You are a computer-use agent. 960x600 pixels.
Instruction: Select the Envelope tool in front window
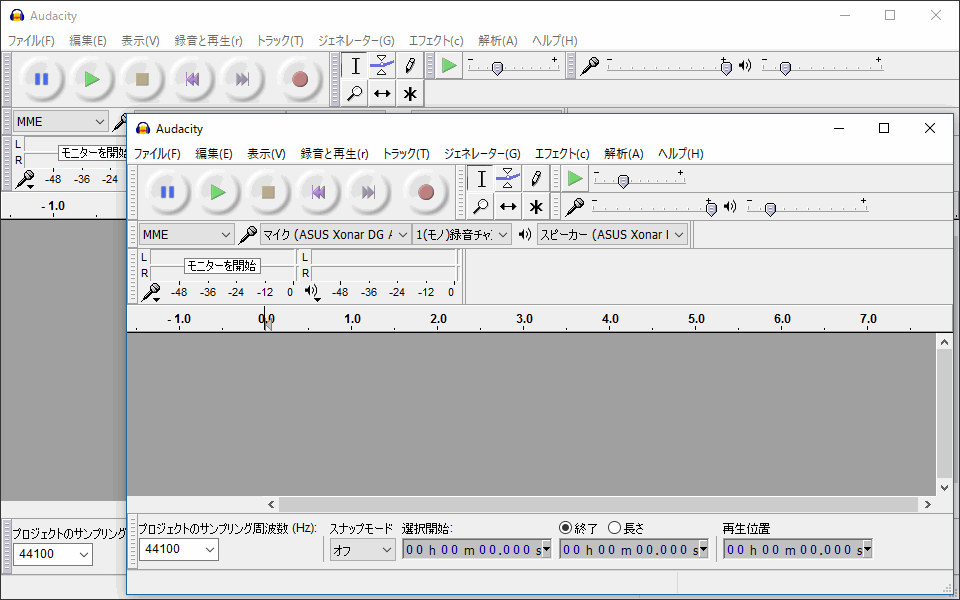pyautogui.click(x=508, y=179)
